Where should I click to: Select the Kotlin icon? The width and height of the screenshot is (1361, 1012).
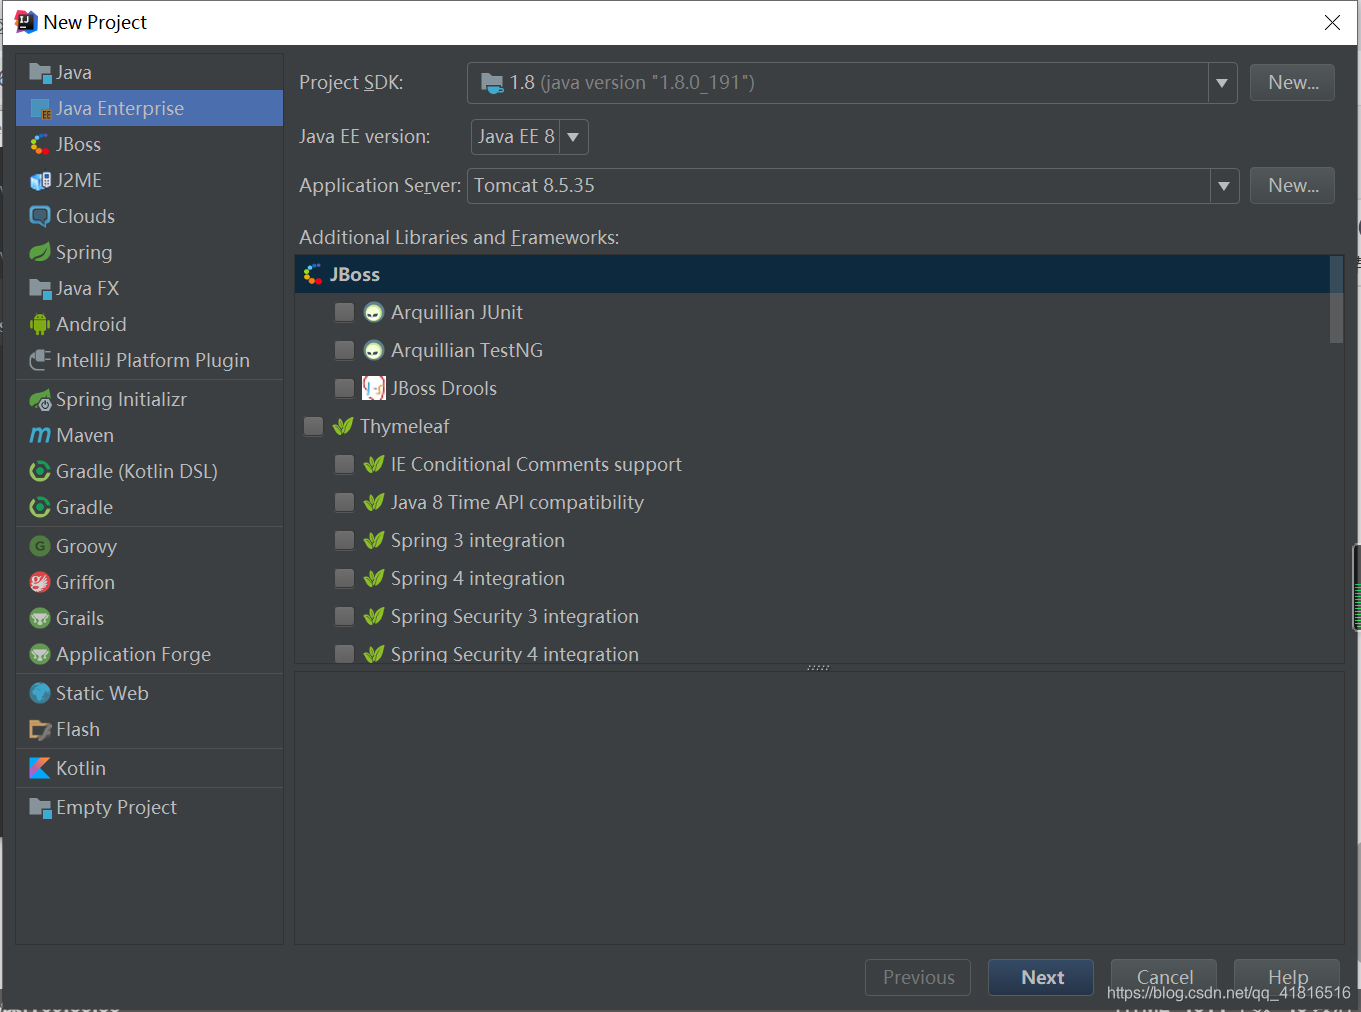(x=40, y=768)
